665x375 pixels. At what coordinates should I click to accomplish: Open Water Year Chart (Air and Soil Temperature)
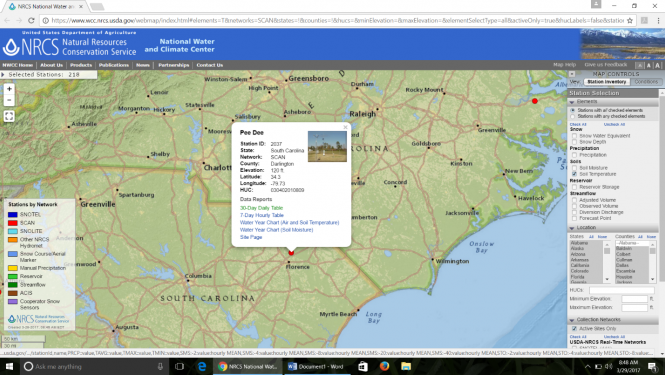click(290, 222)
